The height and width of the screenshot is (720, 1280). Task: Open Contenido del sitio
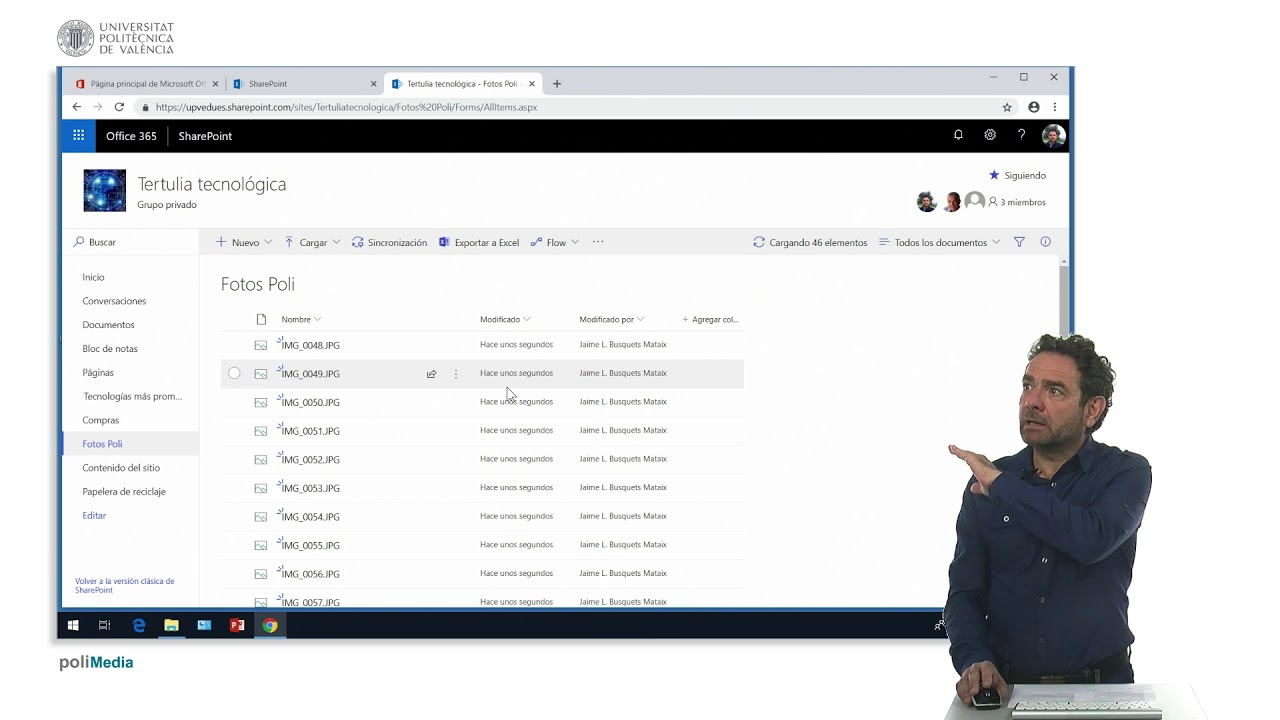(121, 468)
